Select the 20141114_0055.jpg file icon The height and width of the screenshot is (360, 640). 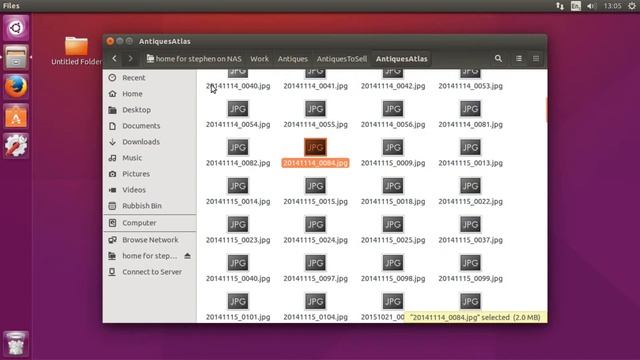coord(315,109)
